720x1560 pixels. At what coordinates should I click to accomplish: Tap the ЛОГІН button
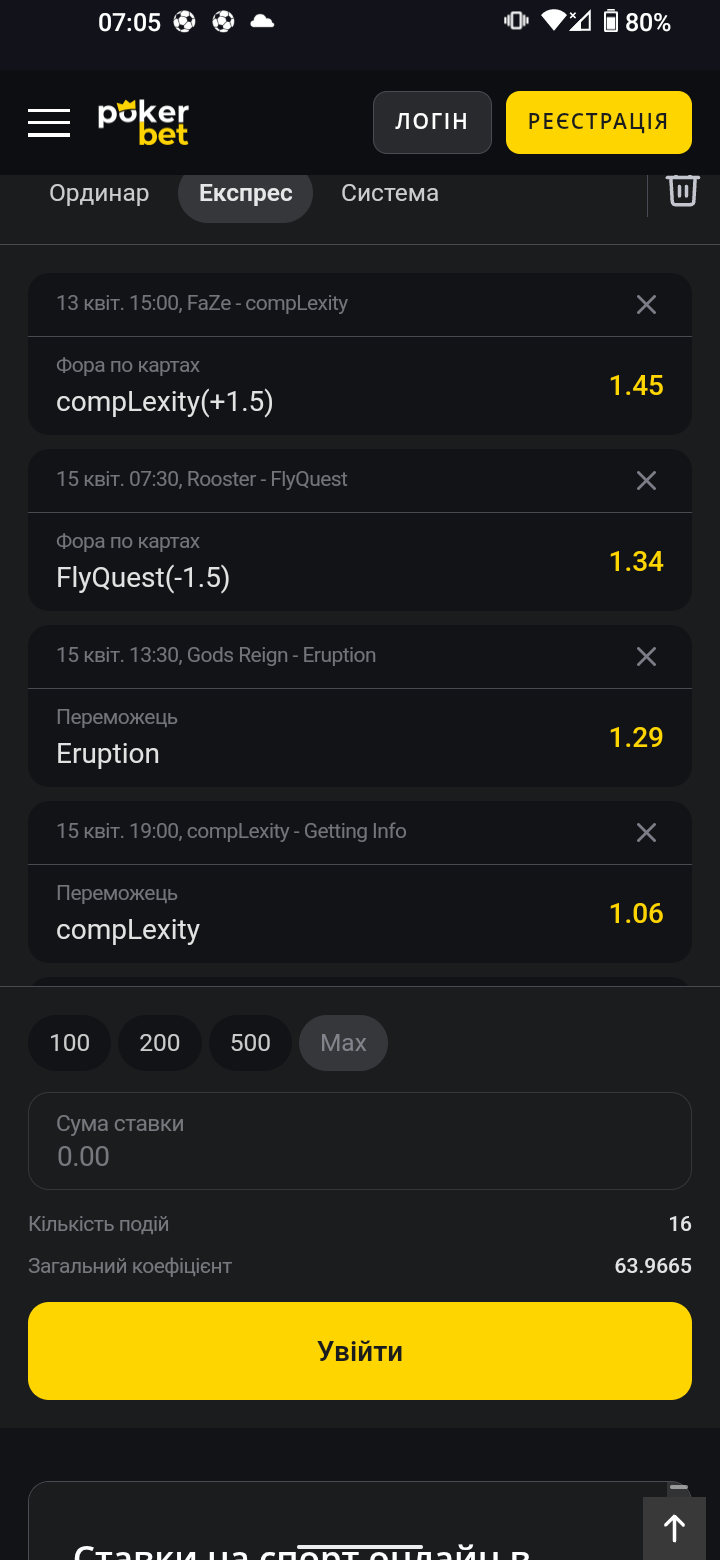432,122
